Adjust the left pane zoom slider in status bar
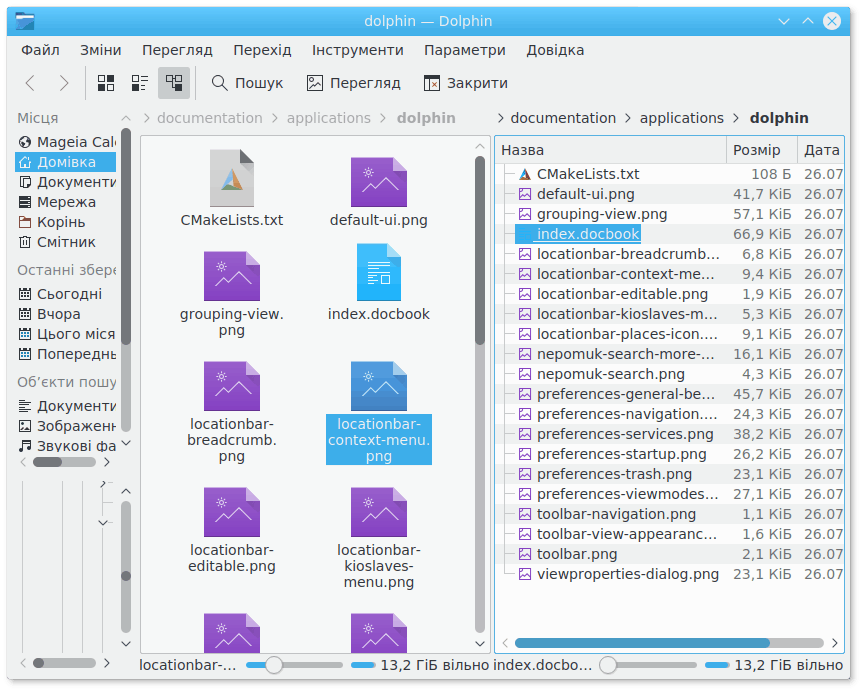863x692 pixels. click(273, 665)
